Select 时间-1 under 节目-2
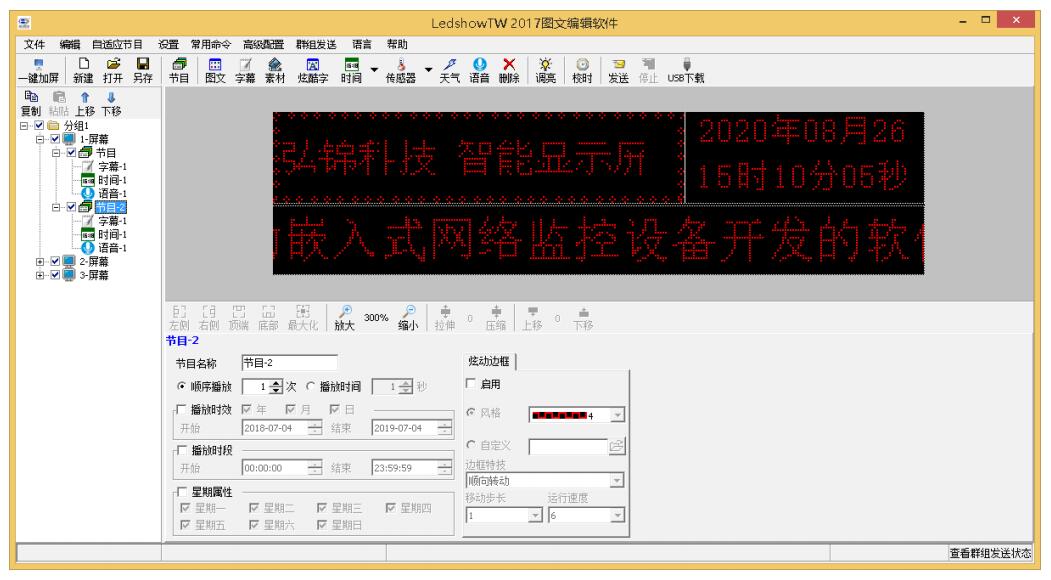The image size is (1051, 580). click(x=112, y=235)
